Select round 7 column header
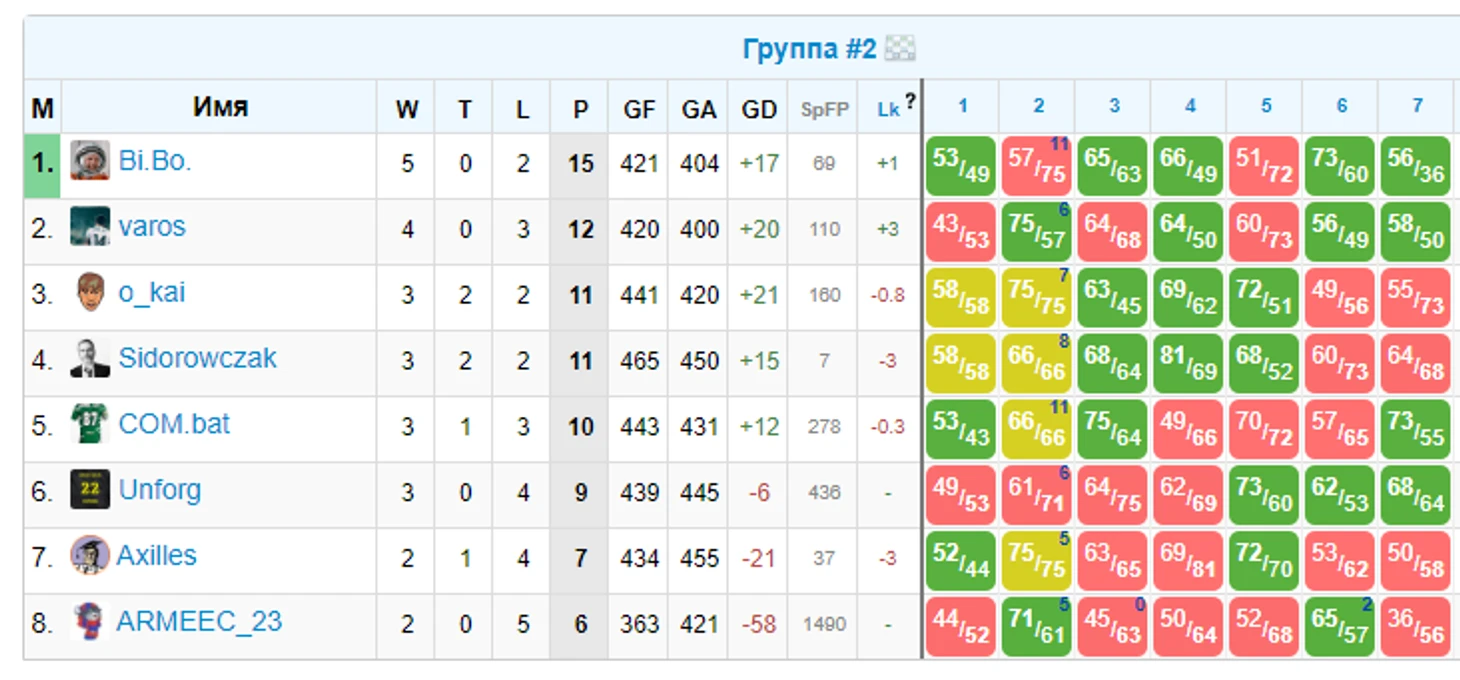Image resolution: width=1460 pixels, height=680 pixels. (1417, 106)
